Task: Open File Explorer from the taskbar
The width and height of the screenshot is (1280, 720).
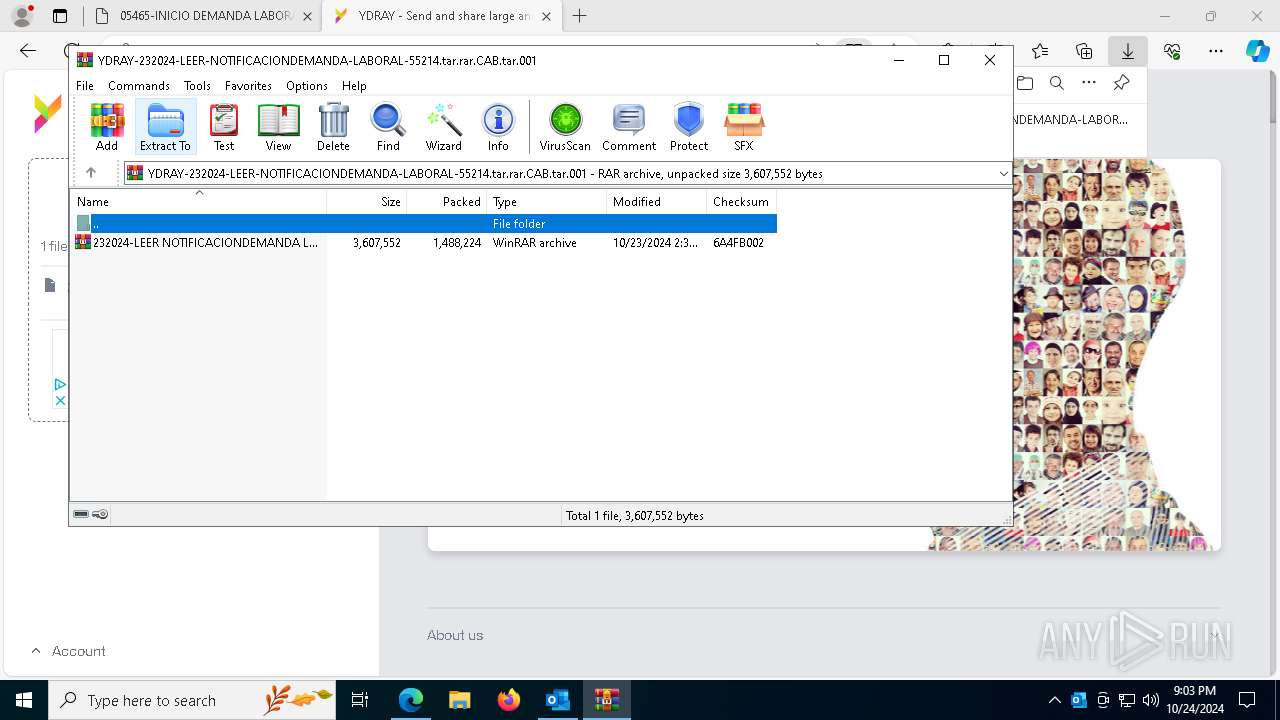Action: click(x=459, y=700)
